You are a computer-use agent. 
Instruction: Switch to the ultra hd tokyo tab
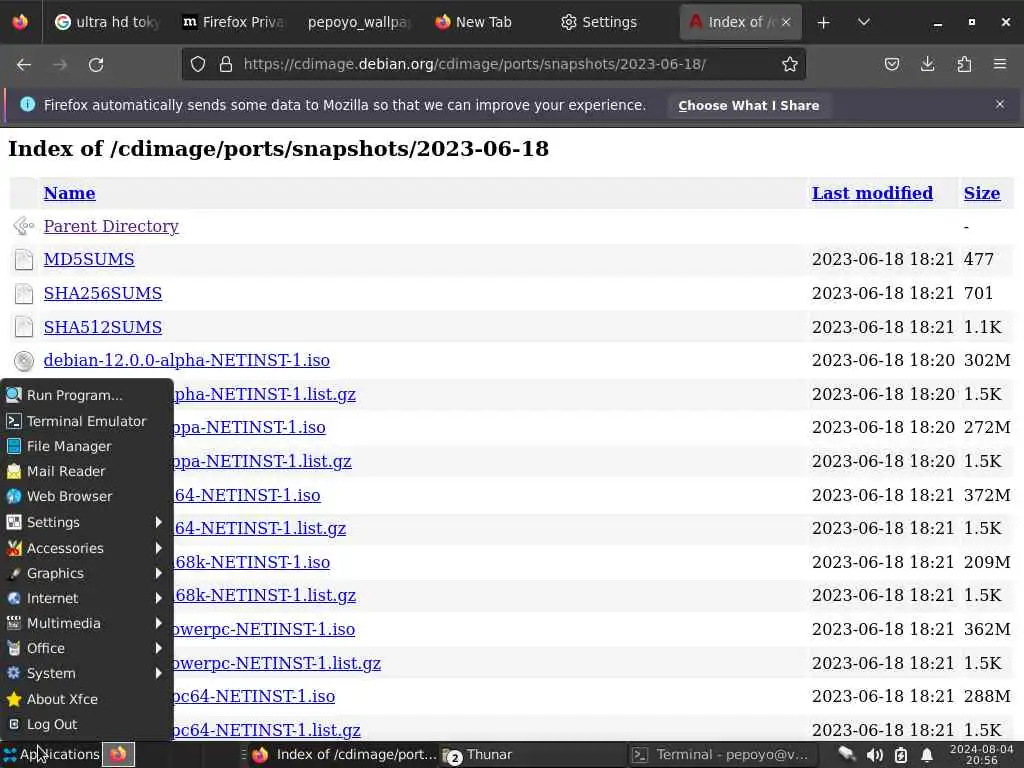[x=108, y=22]
